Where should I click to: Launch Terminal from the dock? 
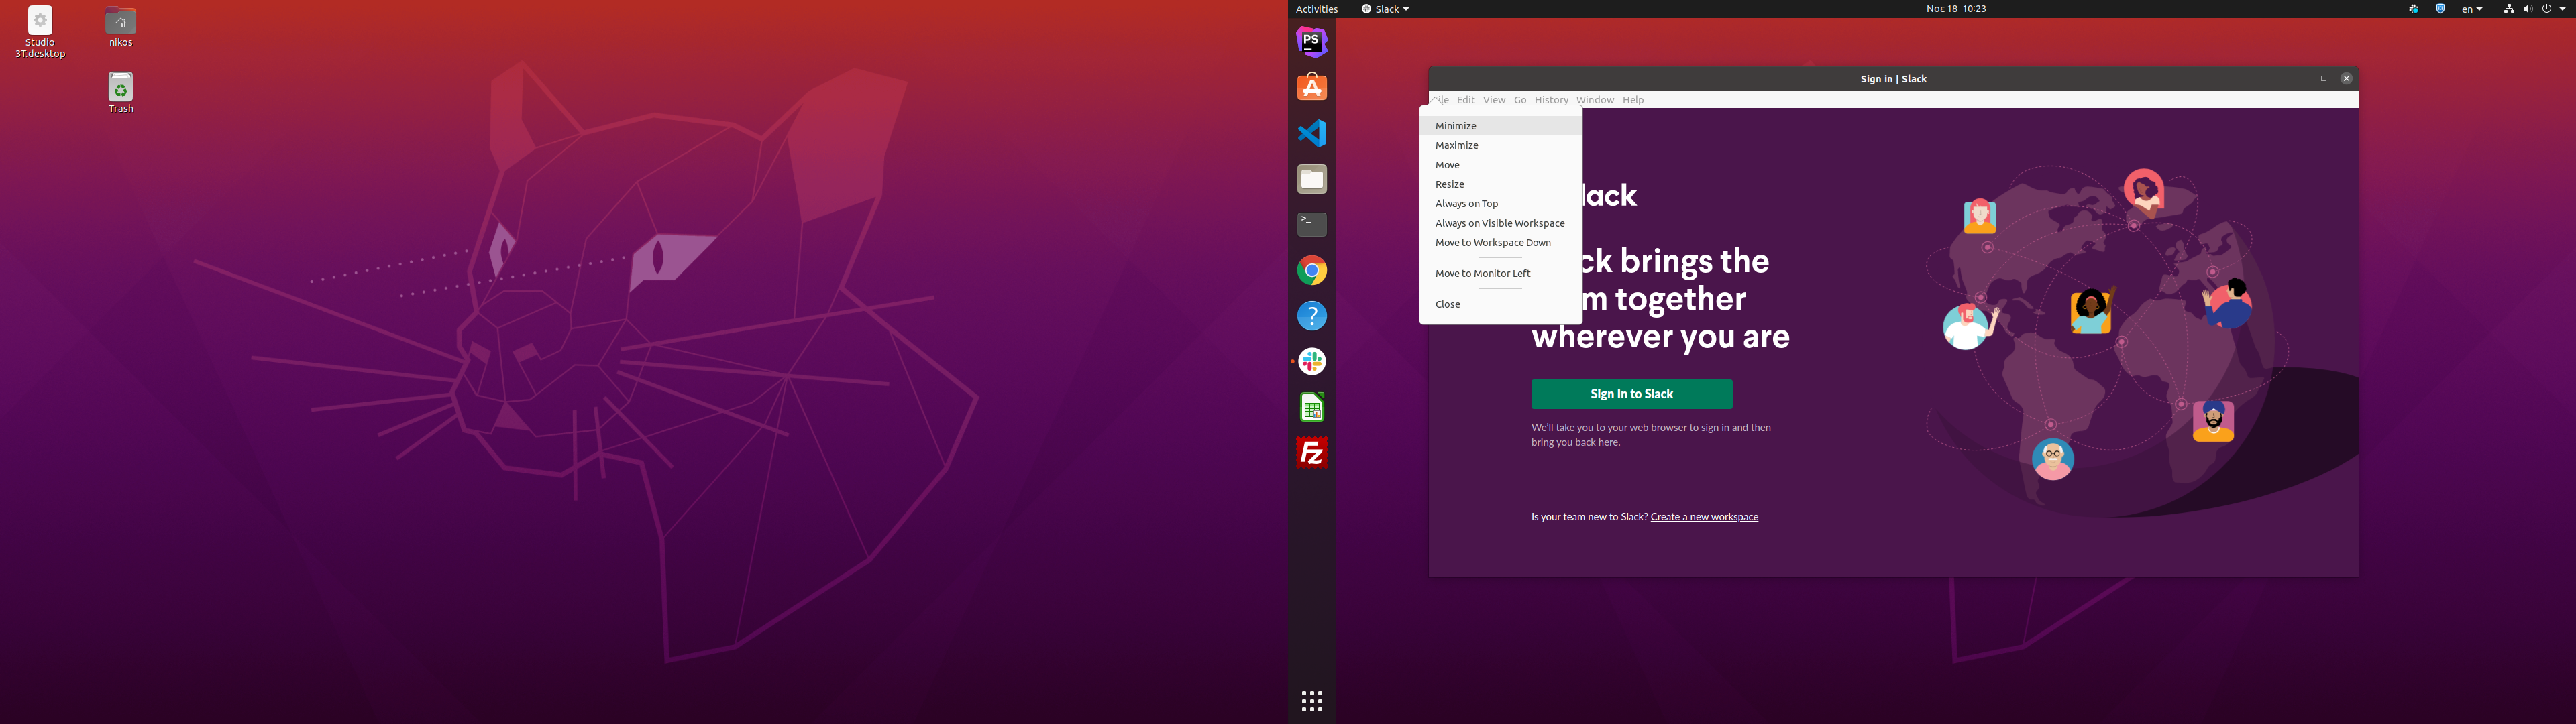(x=1312, y=224)
